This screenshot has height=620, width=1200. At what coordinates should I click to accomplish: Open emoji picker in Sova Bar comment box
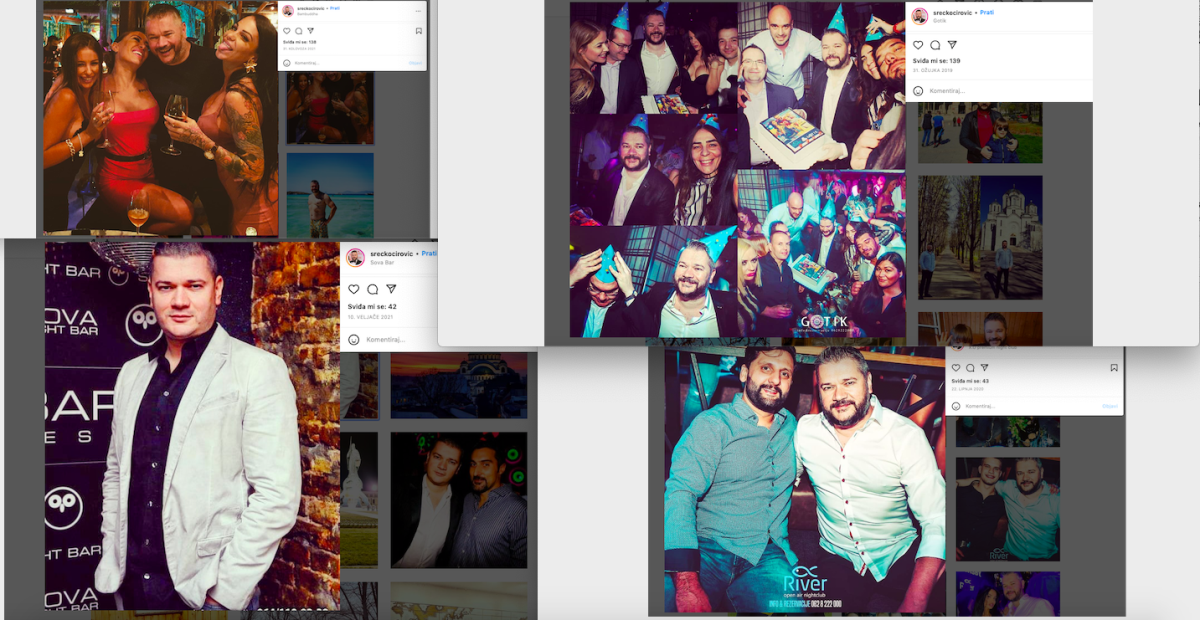pyautogui.click(x=353, y=339)
